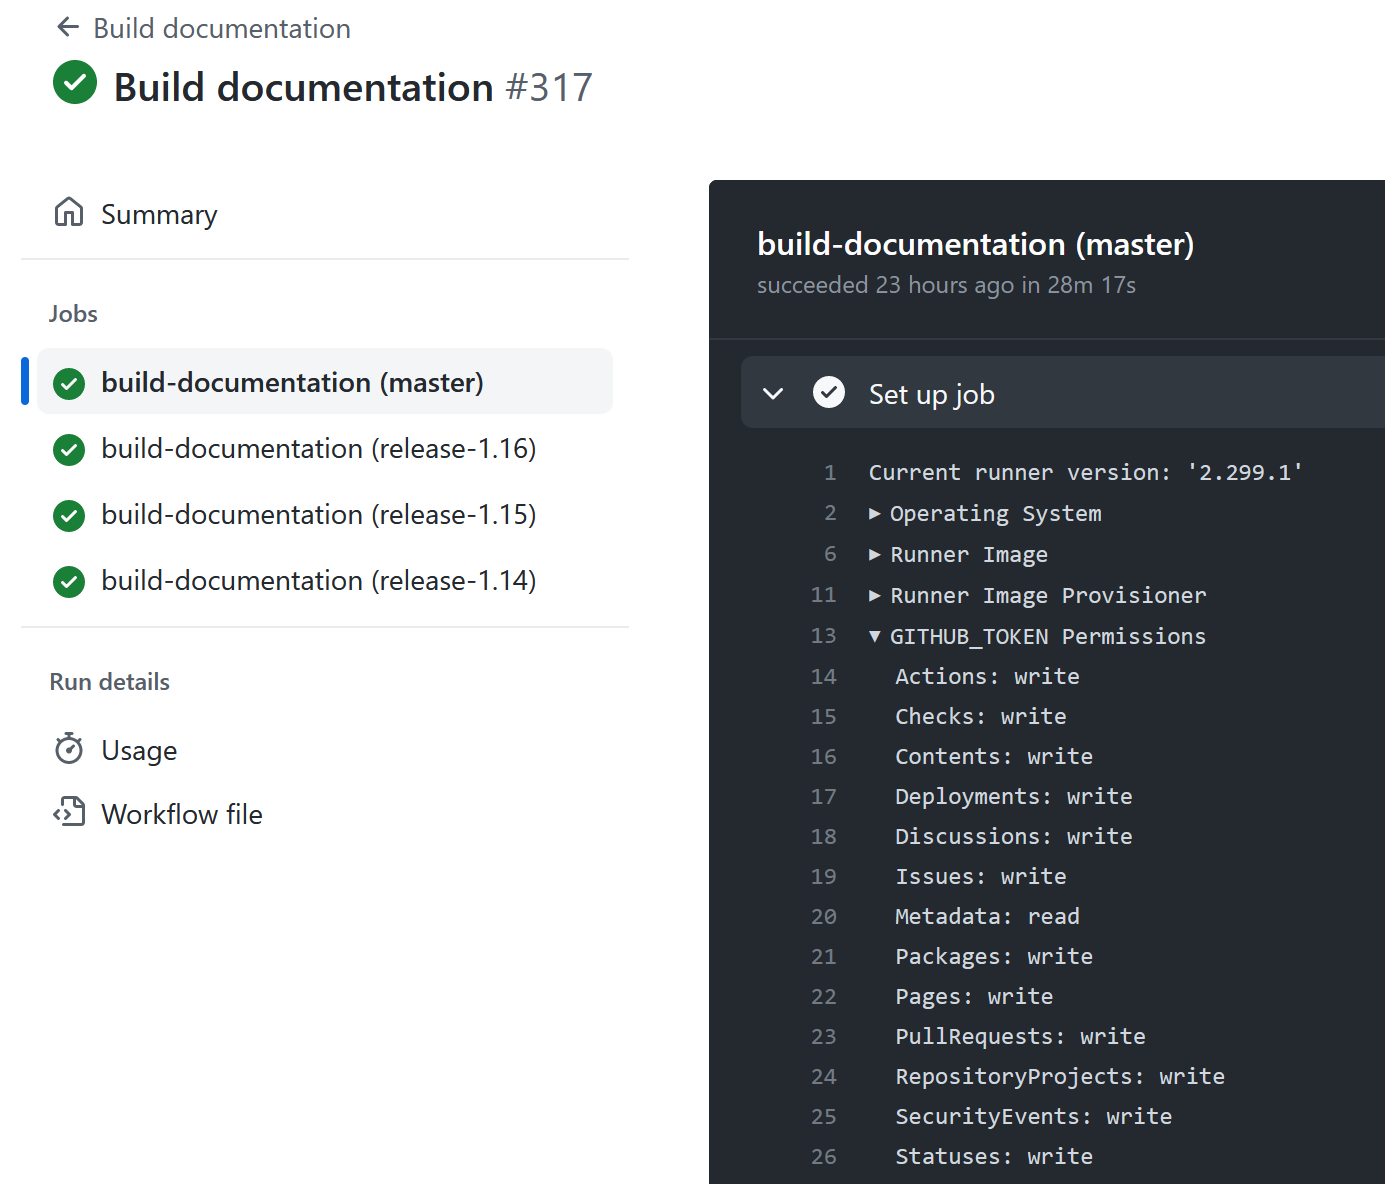Click success icon for release-1.15 job
1385x1184 pixels.
69,516
